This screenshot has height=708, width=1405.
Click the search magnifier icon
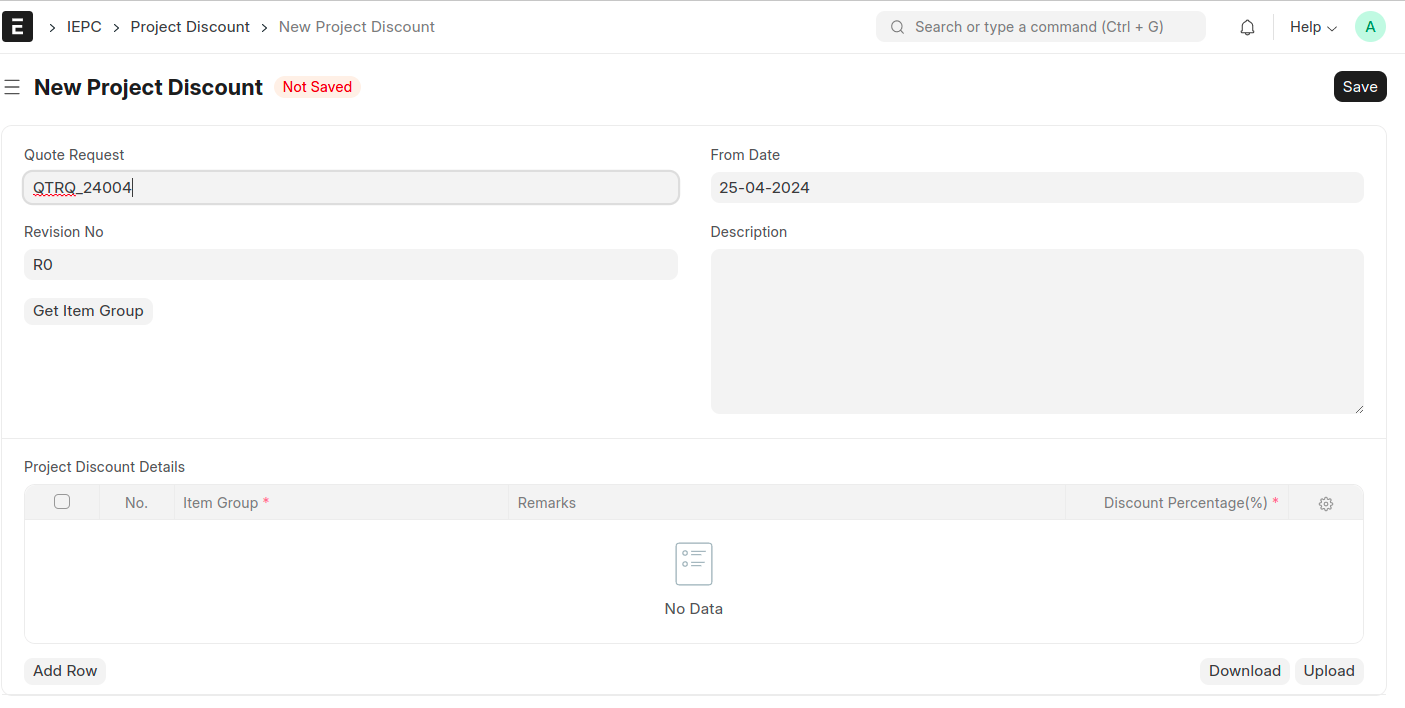[897, 26]
